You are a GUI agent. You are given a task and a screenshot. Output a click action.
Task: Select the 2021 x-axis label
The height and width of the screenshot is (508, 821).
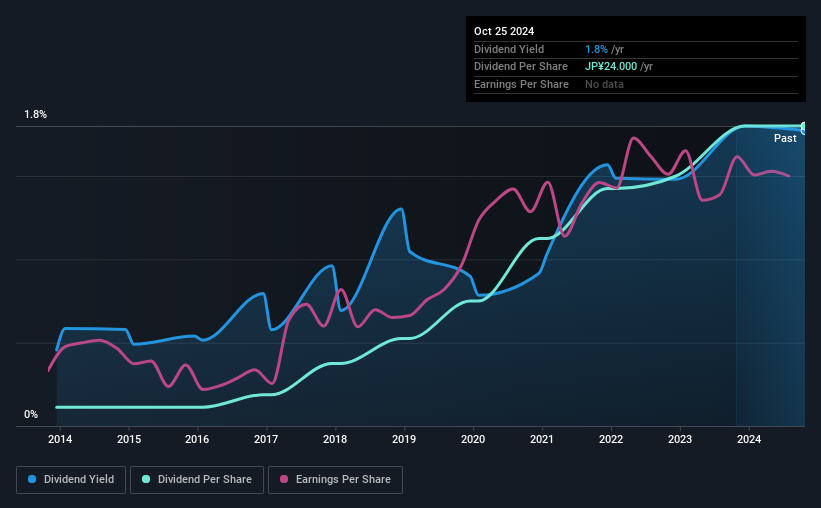coord(541,439)
